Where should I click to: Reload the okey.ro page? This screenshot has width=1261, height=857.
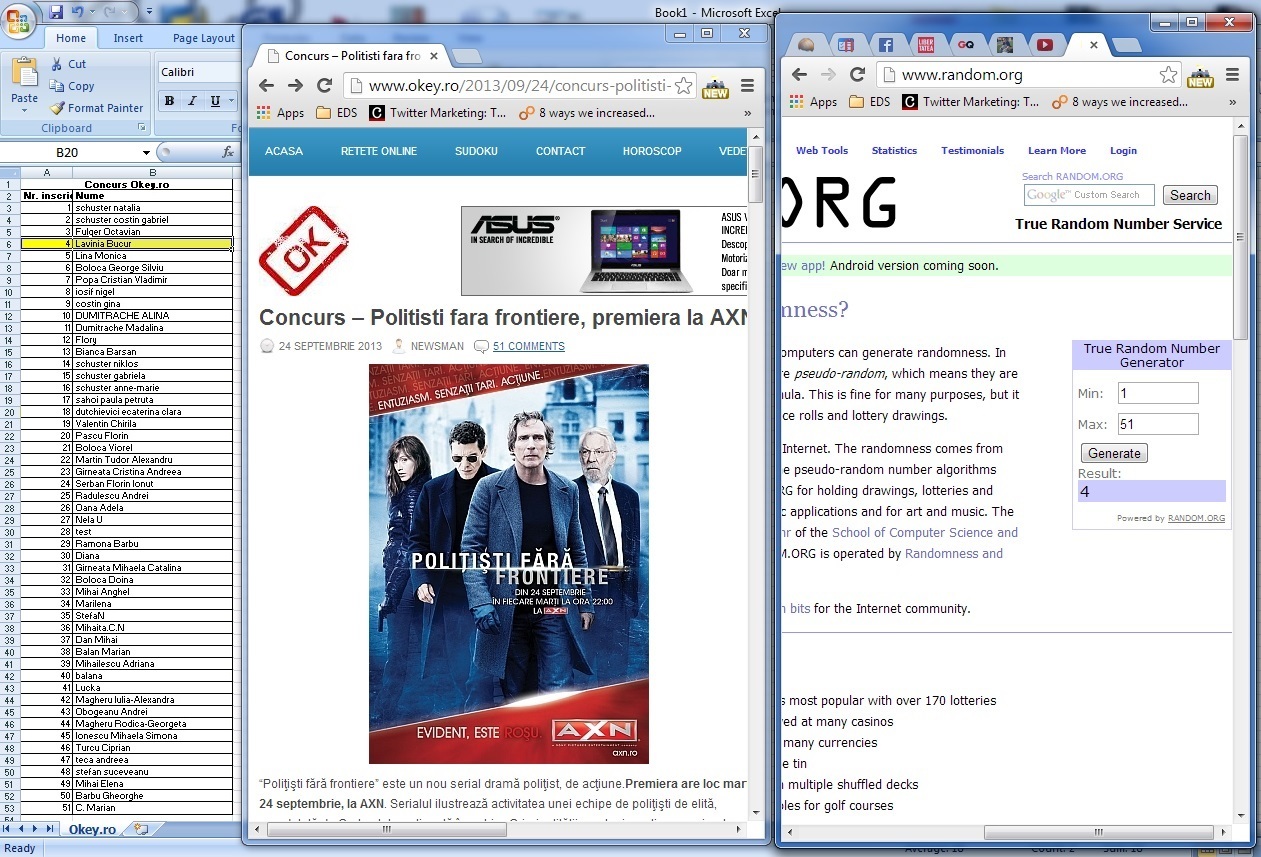tap(324, 85)
